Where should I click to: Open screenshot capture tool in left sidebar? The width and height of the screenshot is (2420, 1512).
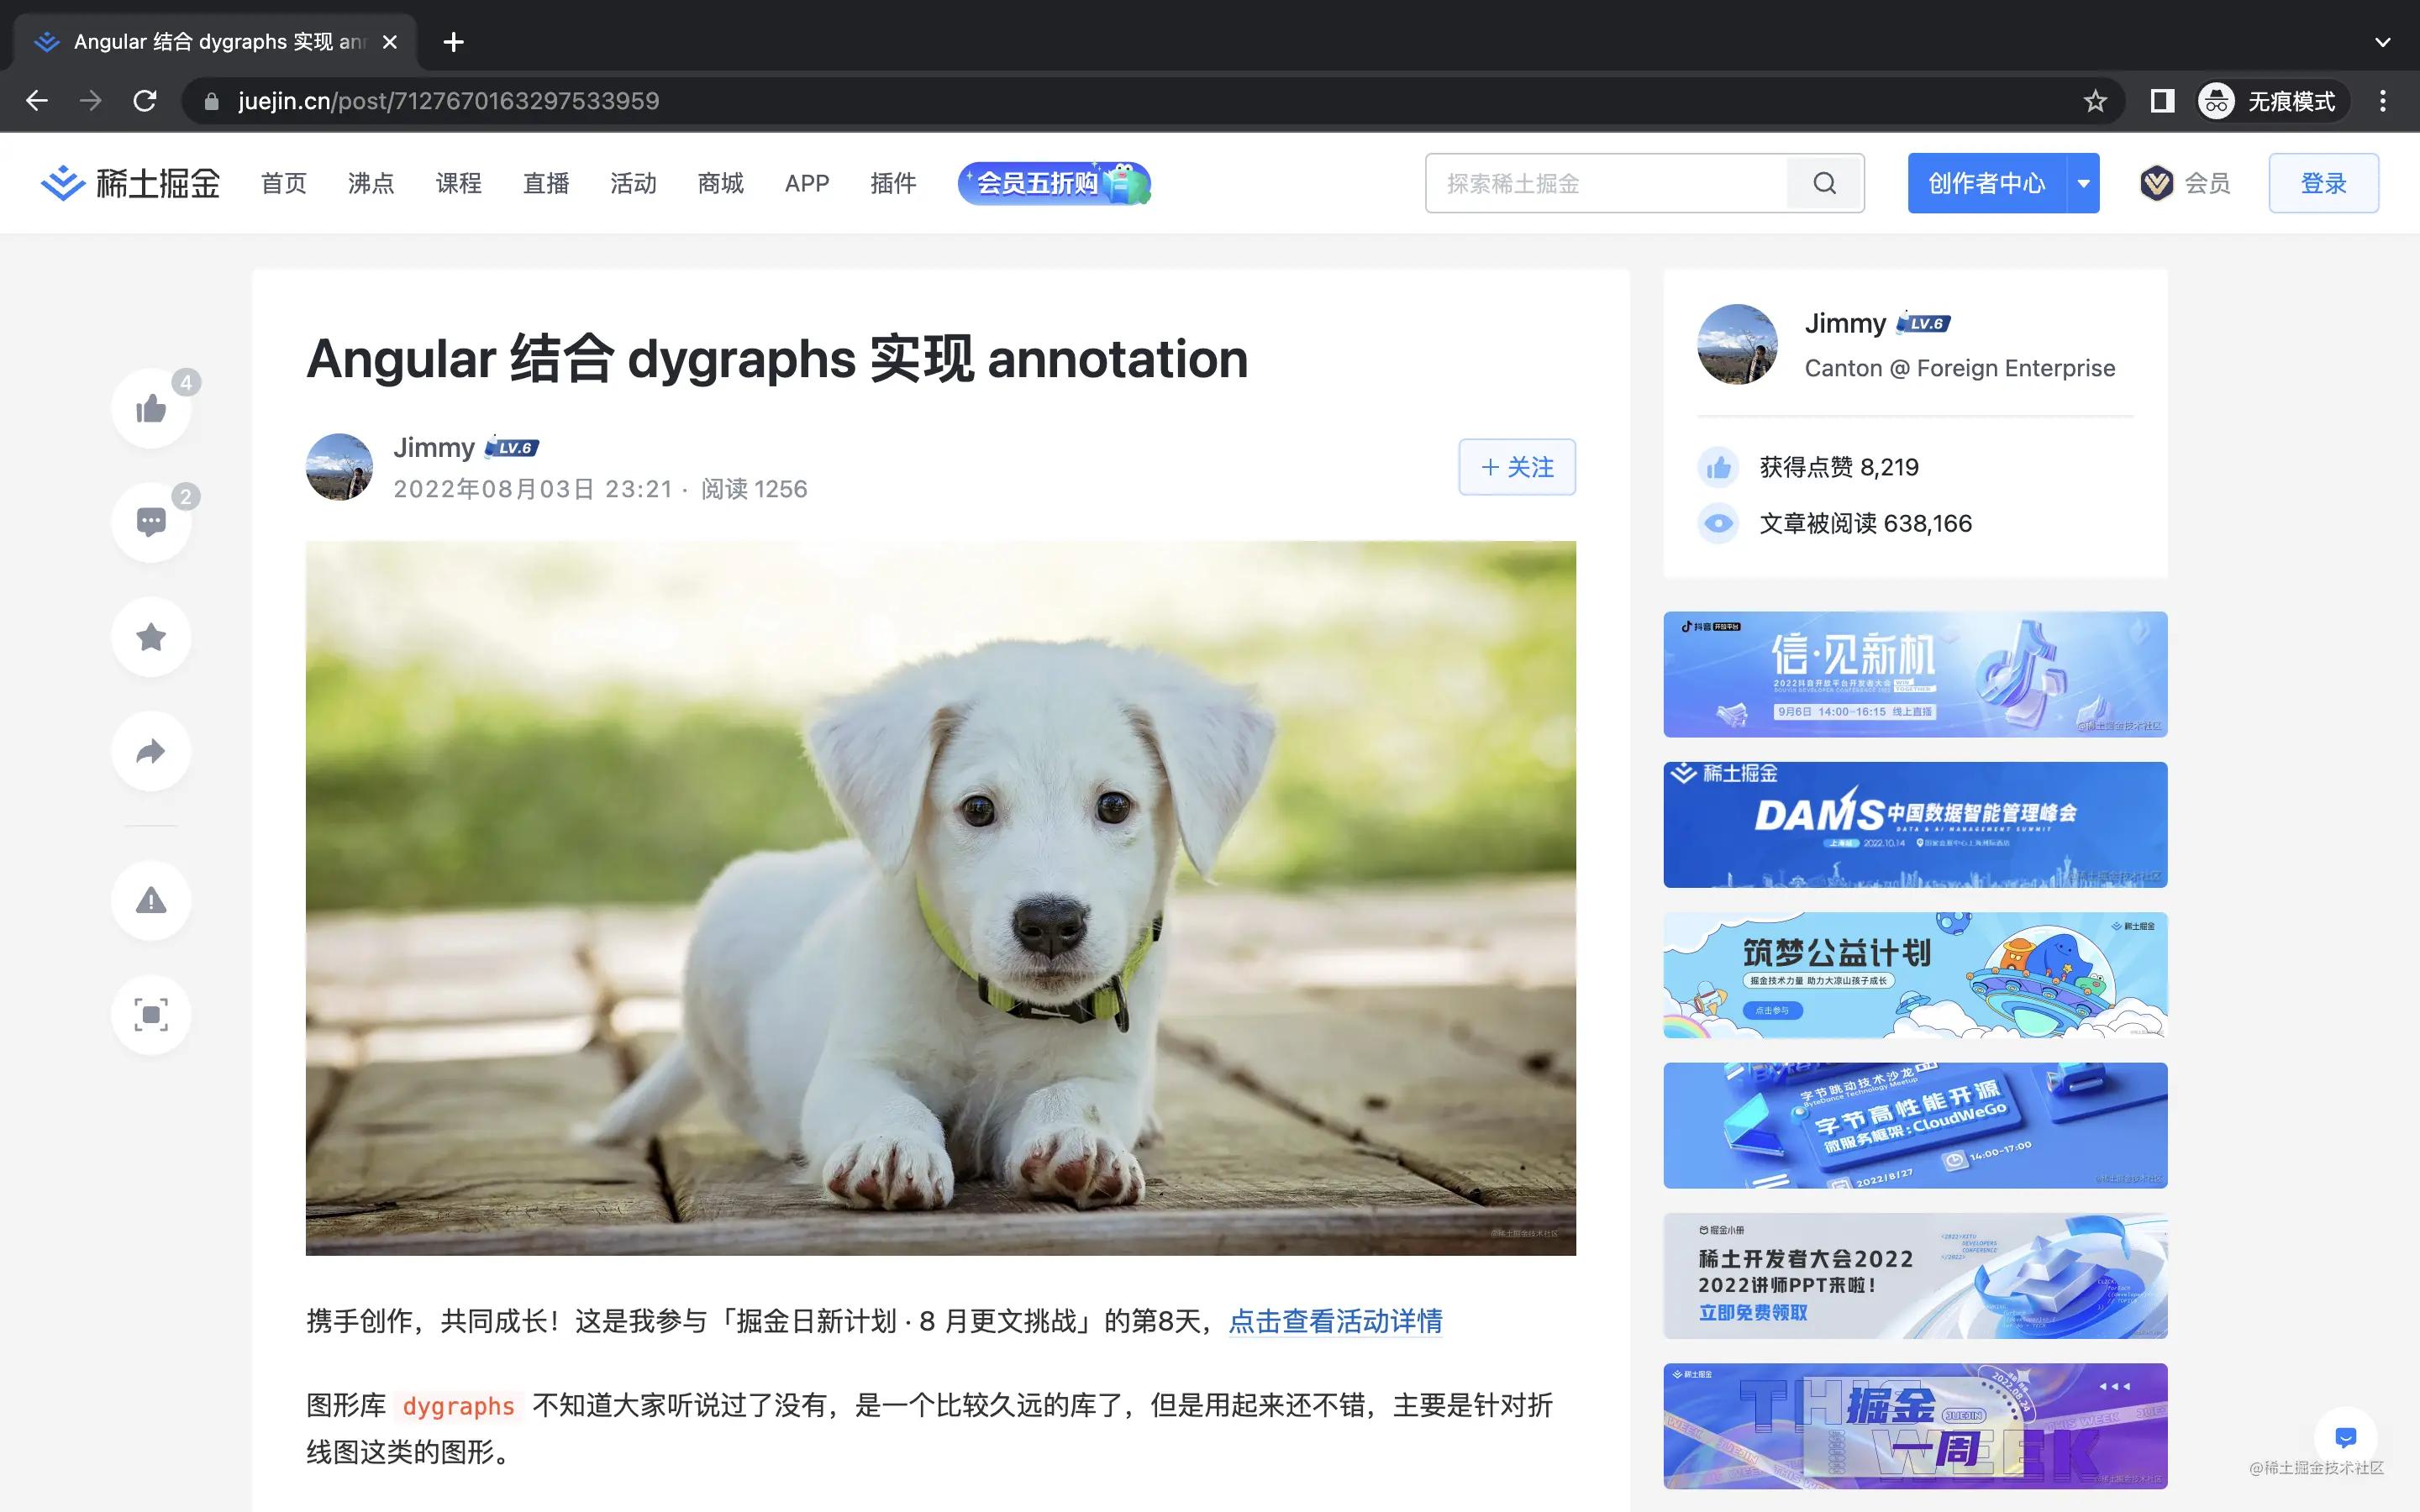tap(151, 1014)
